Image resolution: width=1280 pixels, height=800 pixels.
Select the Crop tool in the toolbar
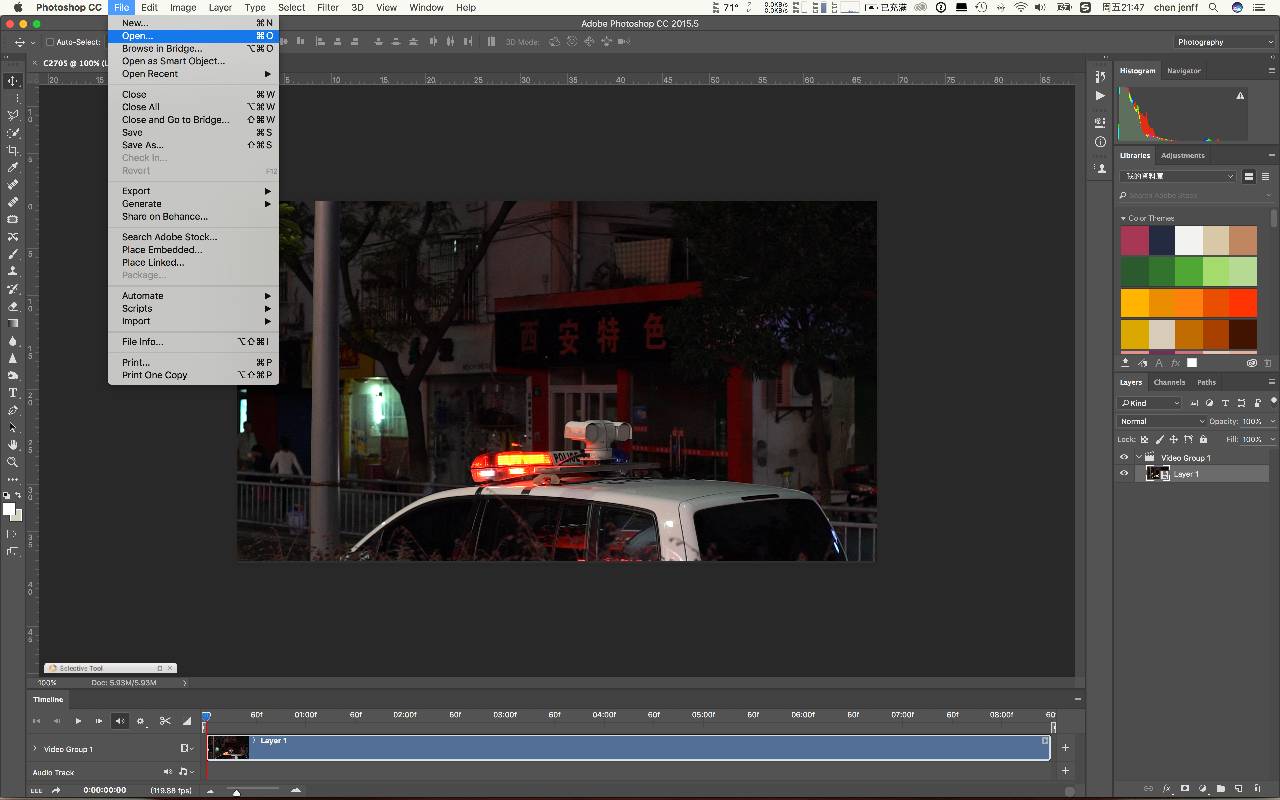tap(13, 150)
